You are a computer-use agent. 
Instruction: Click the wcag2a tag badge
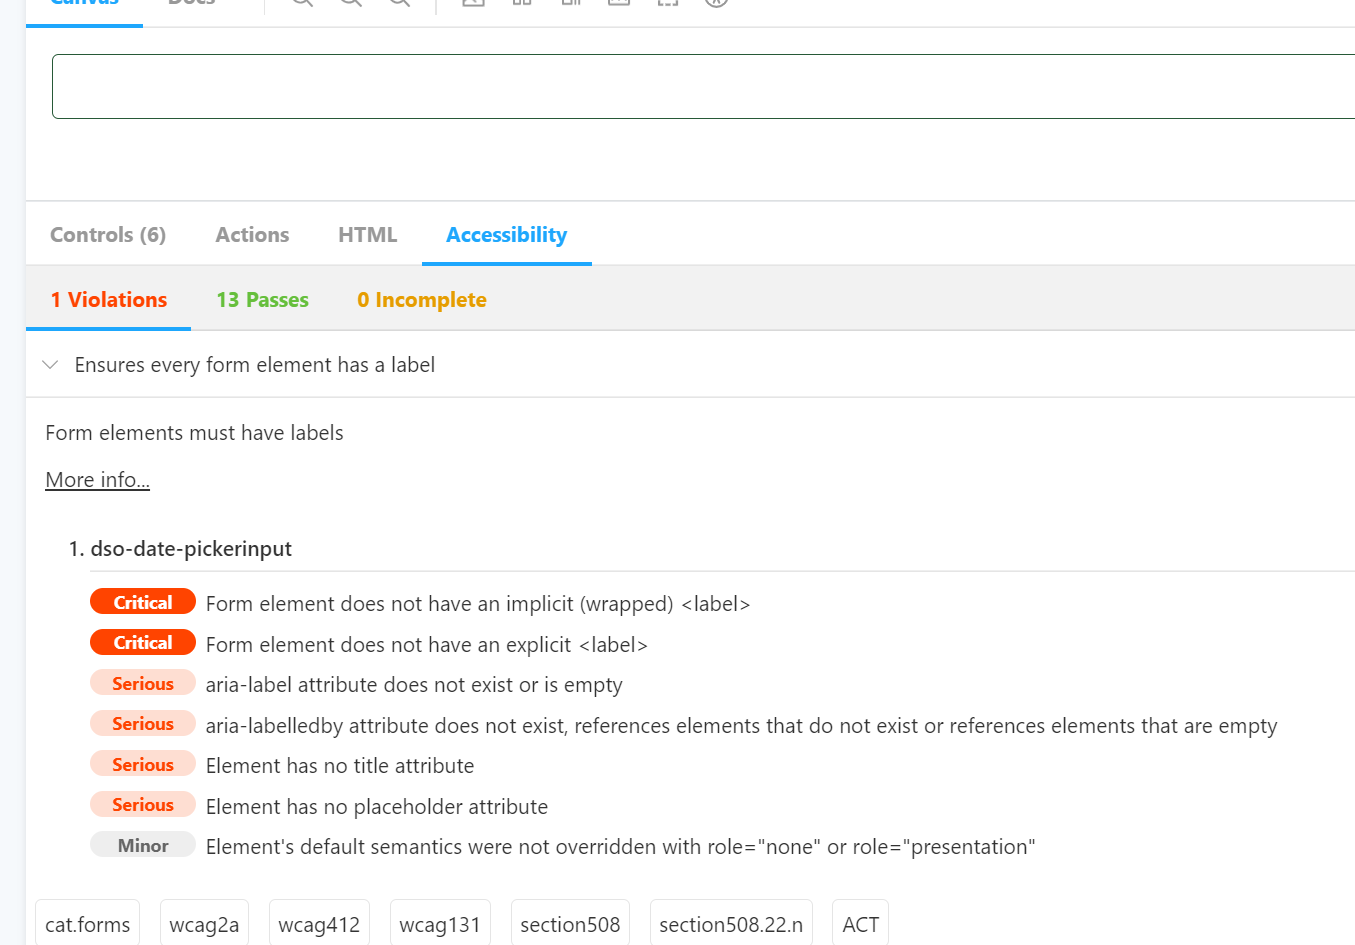pyautogui.click(x=204, y=922)
